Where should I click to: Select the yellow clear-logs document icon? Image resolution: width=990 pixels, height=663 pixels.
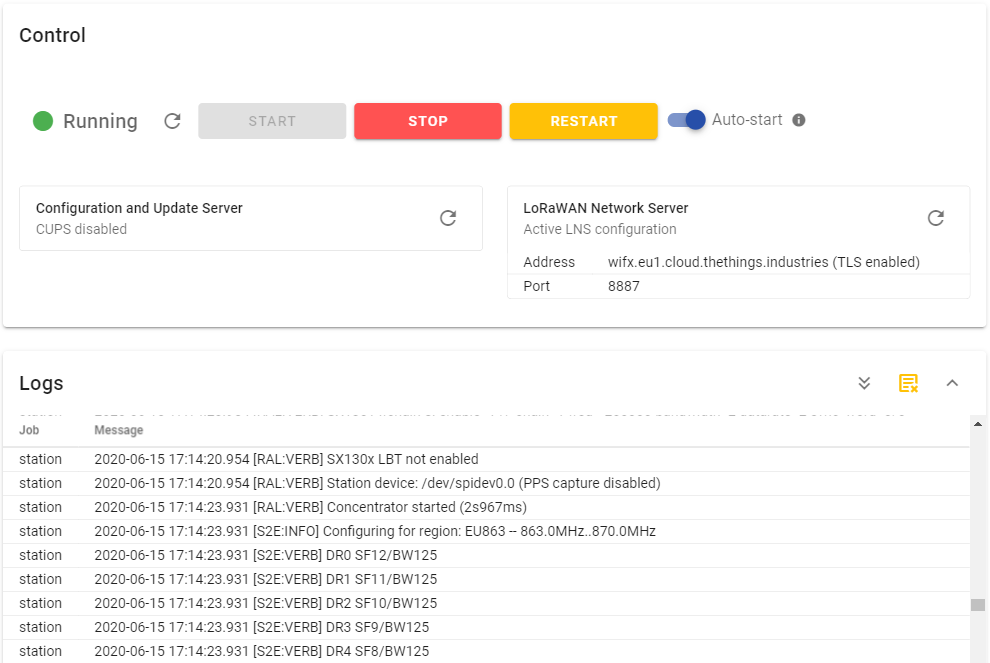(908, 382)
